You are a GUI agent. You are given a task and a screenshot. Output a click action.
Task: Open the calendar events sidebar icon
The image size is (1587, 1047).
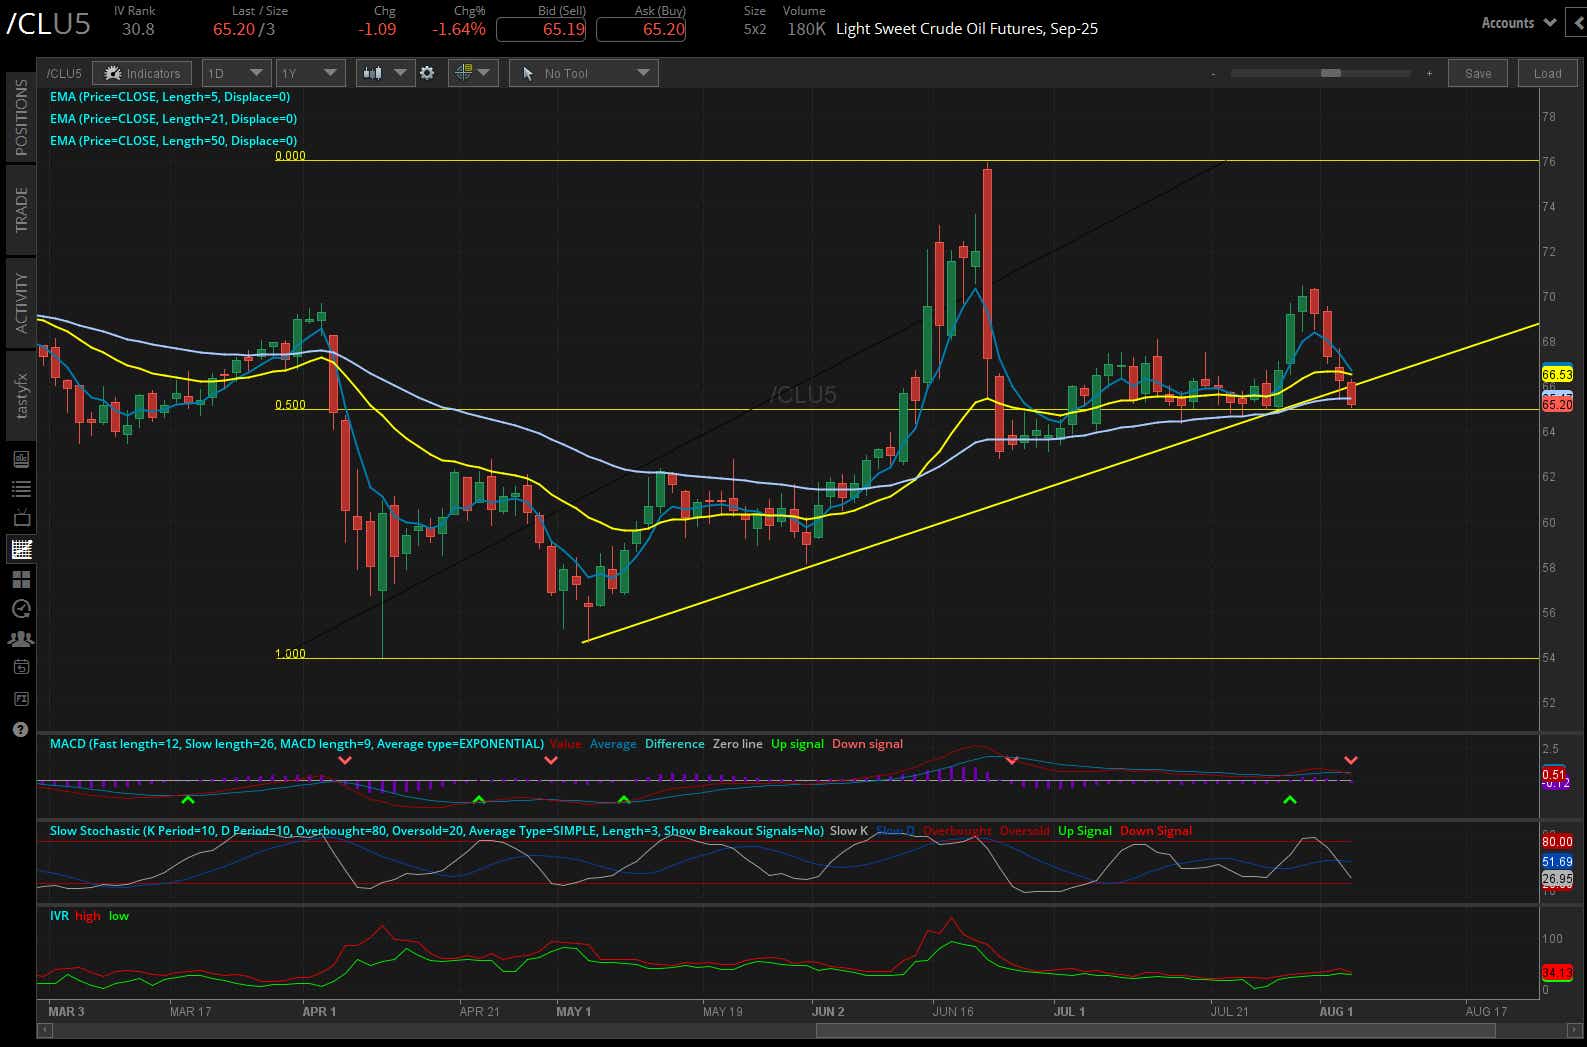coord(21,667)
